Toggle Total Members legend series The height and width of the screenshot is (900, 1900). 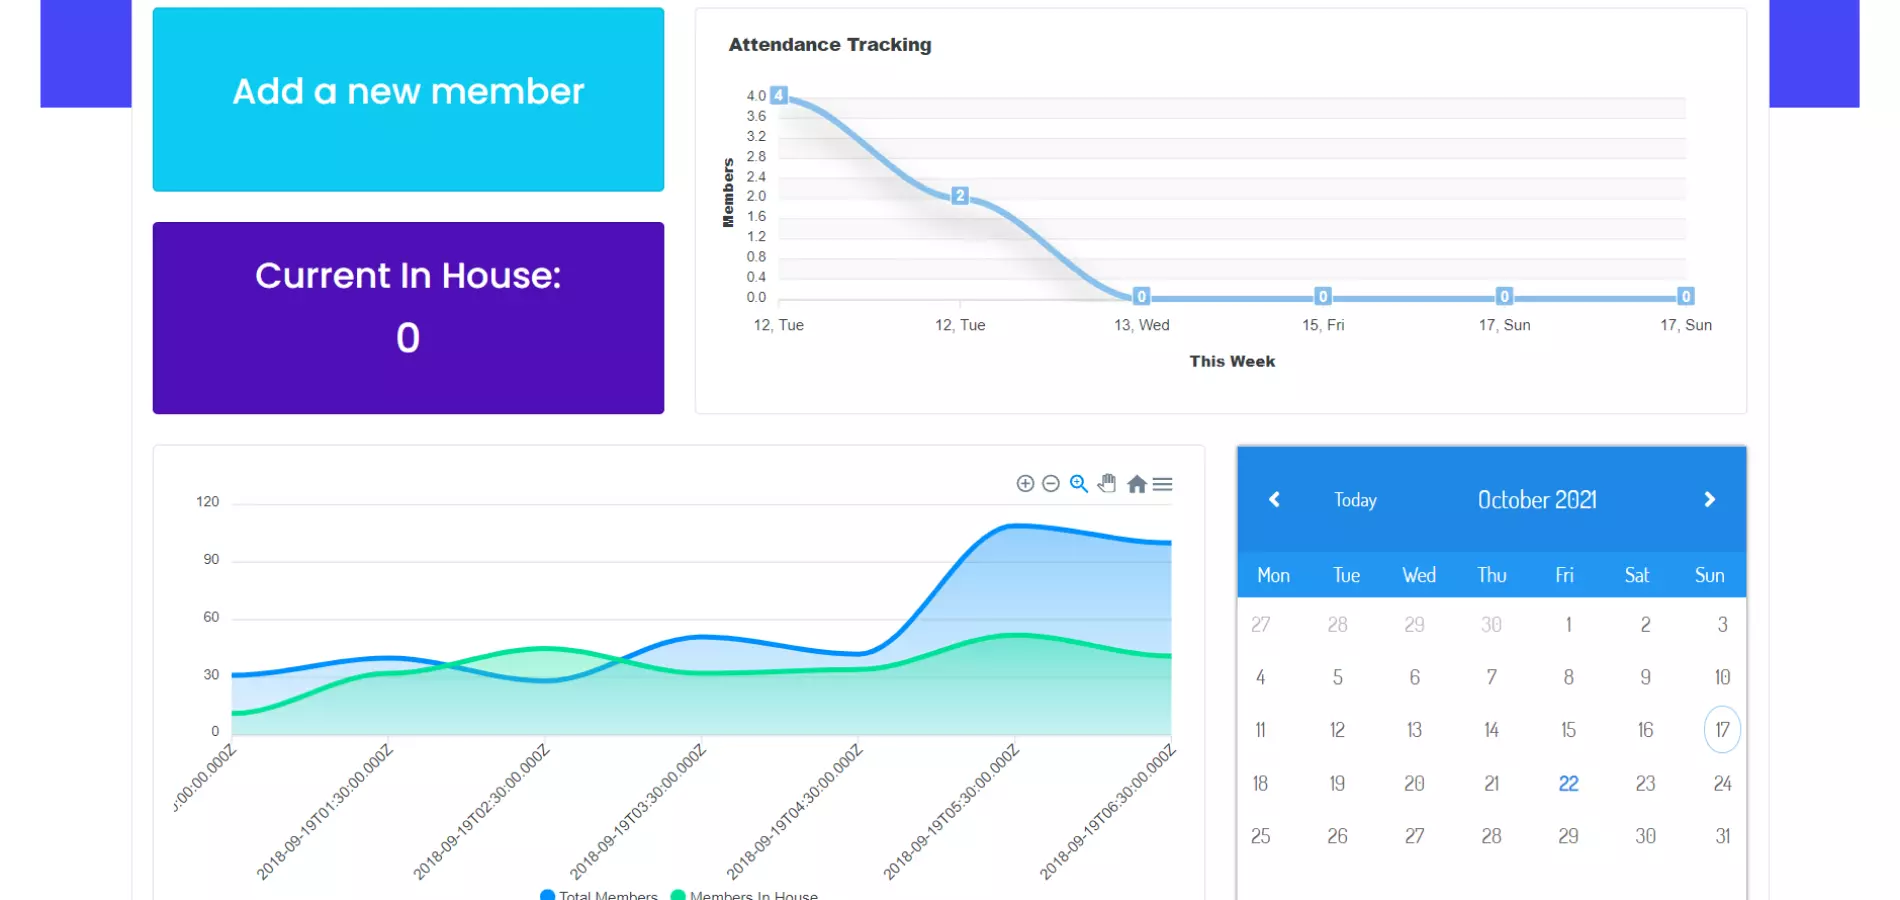(x=599, y=894)
